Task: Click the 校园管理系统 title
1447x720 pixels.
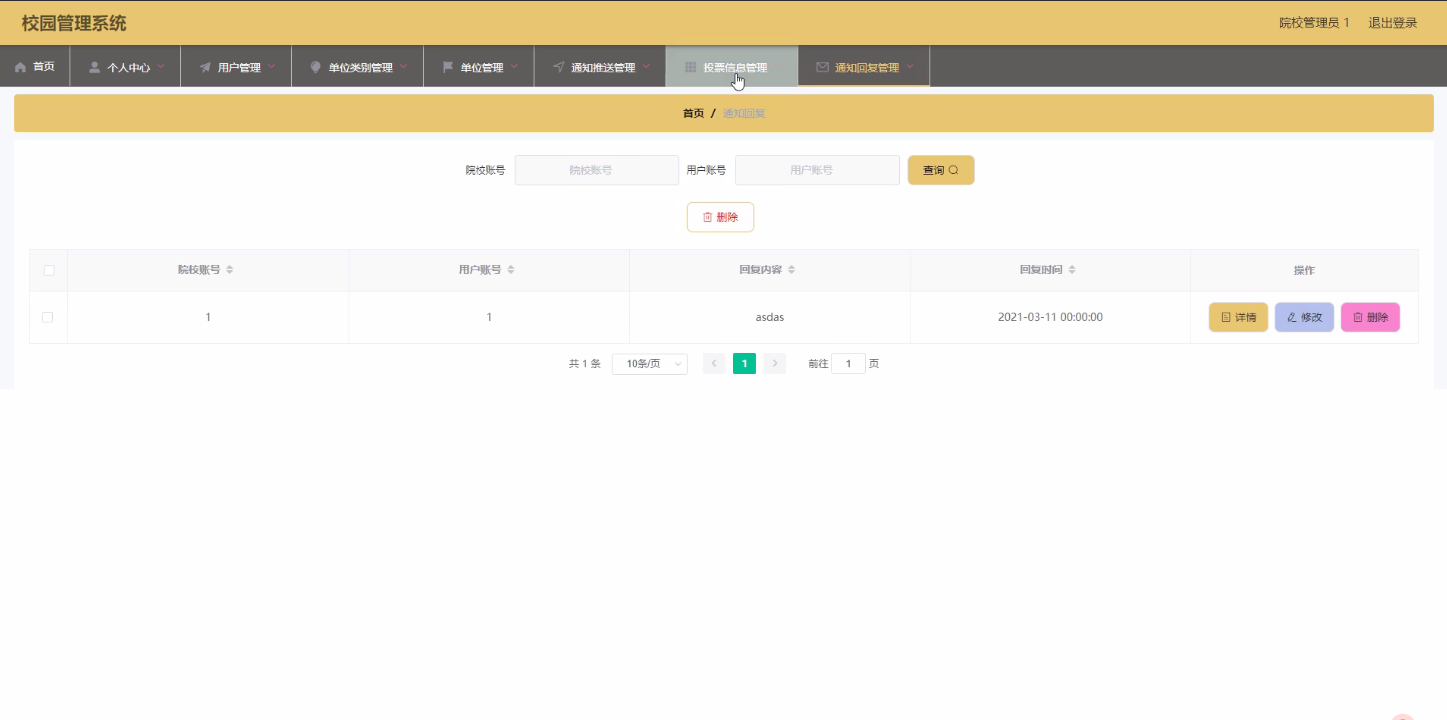Action: (x=74, y=23)
